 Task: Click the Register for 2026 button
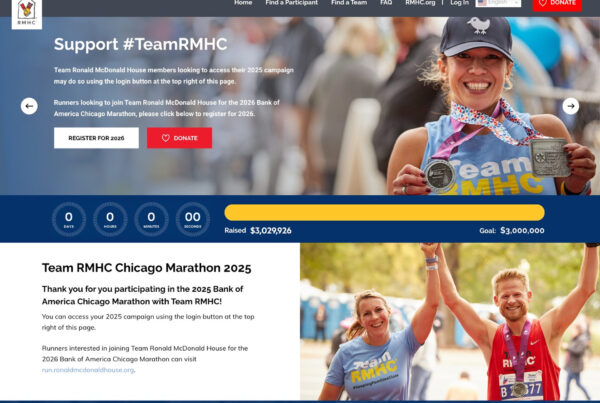pos(96,138)
